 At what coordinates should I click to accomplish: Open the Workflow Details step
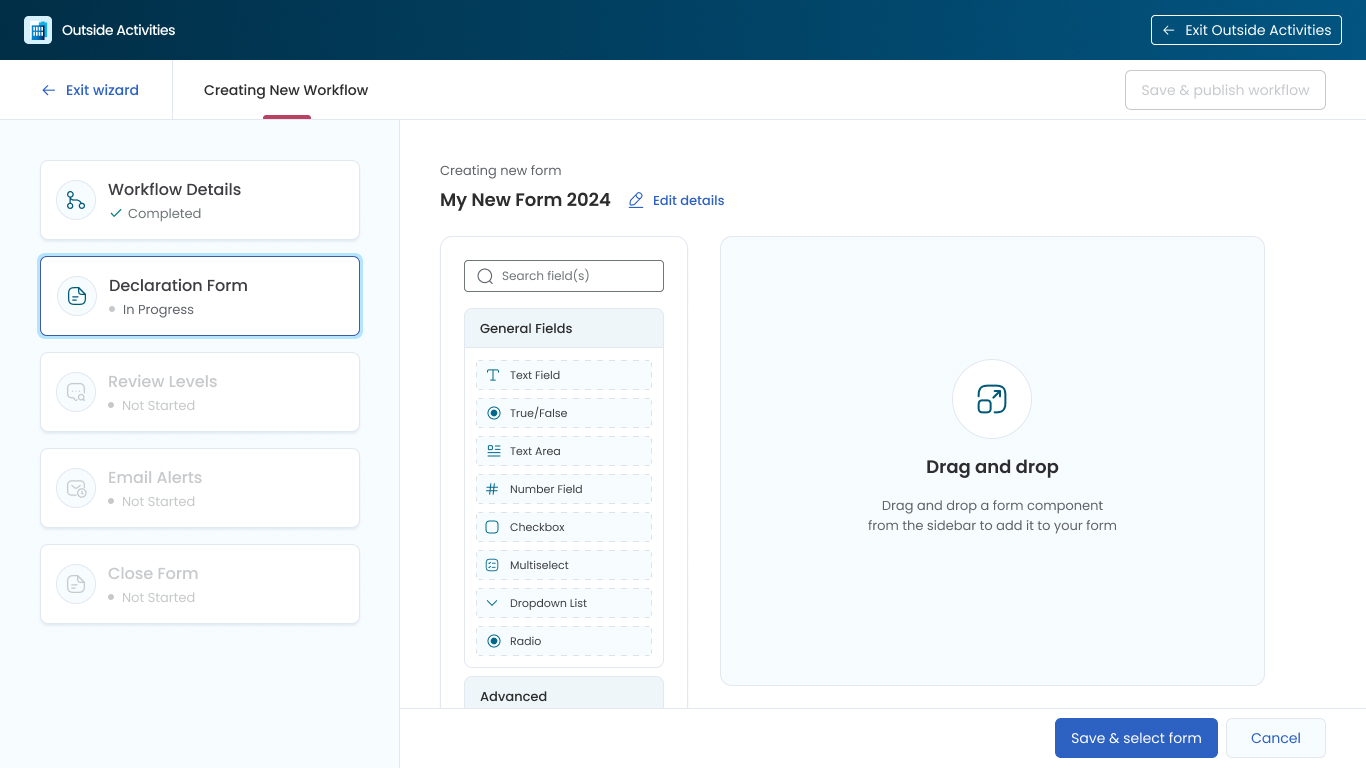(200, 200)
